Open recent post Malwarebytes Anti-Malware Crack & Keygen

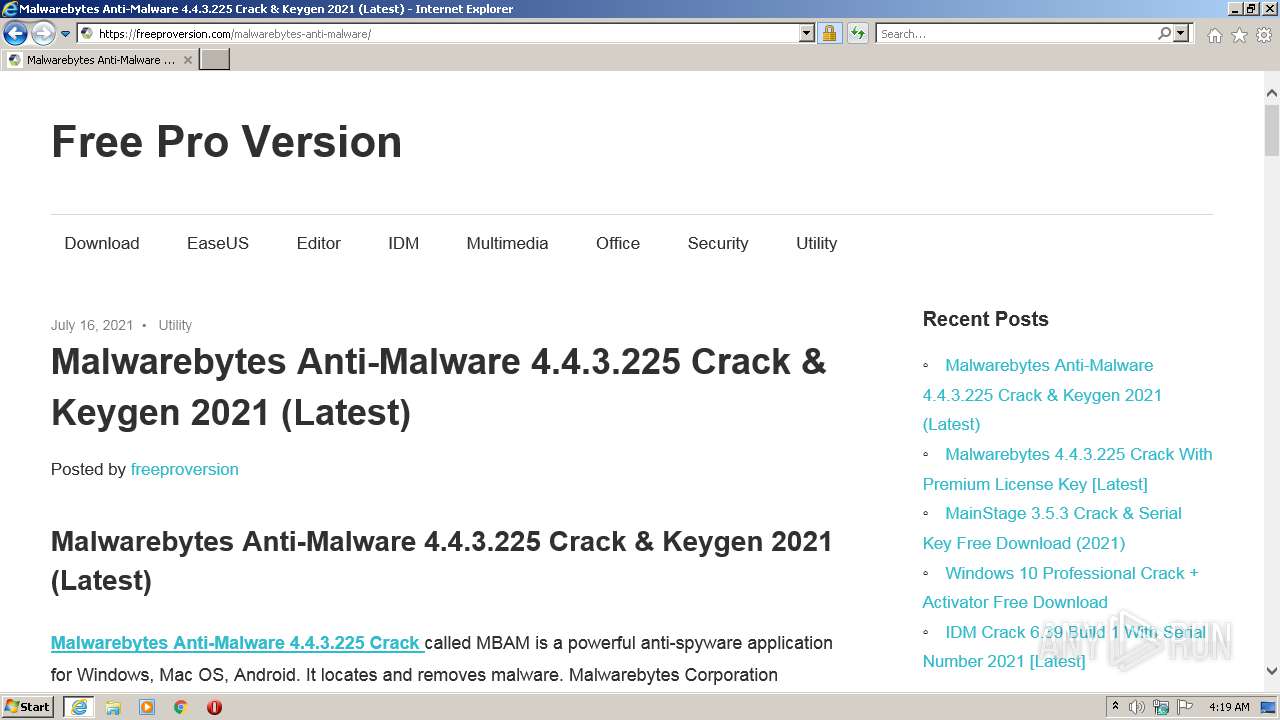(x=1042, y=395)
